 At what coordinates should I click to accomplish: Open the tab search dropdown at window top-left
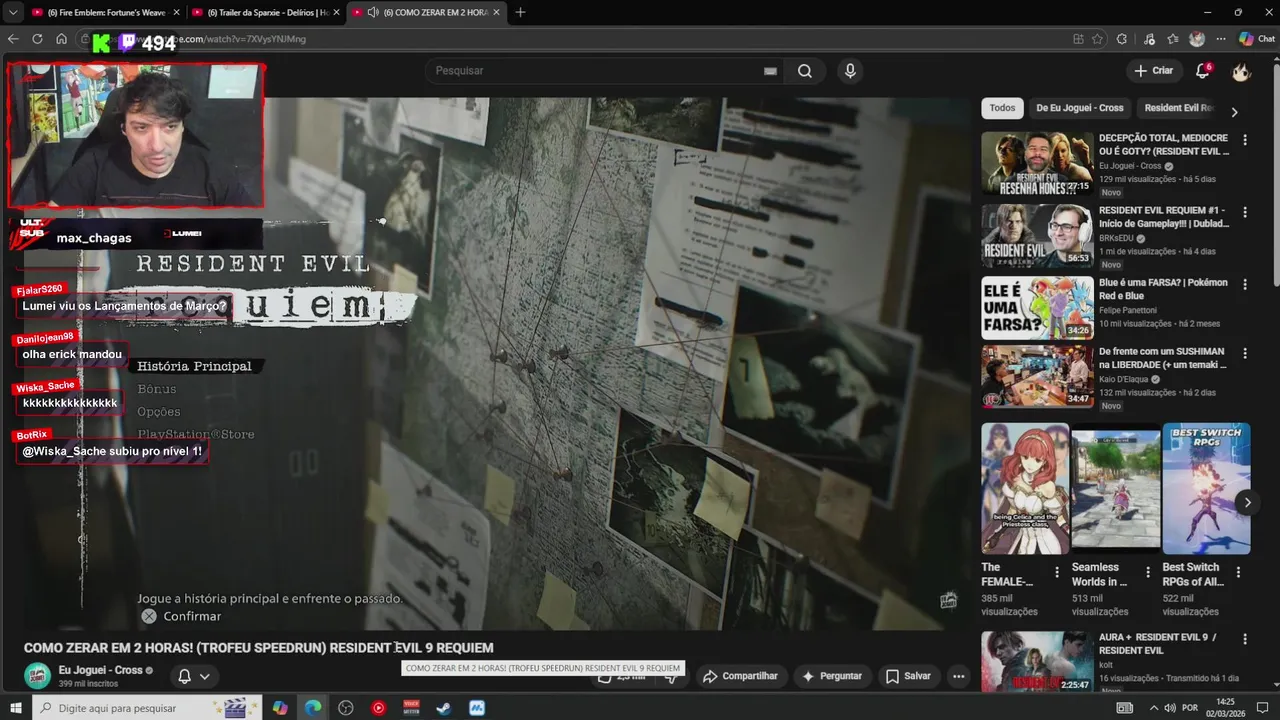click(12, 12)
